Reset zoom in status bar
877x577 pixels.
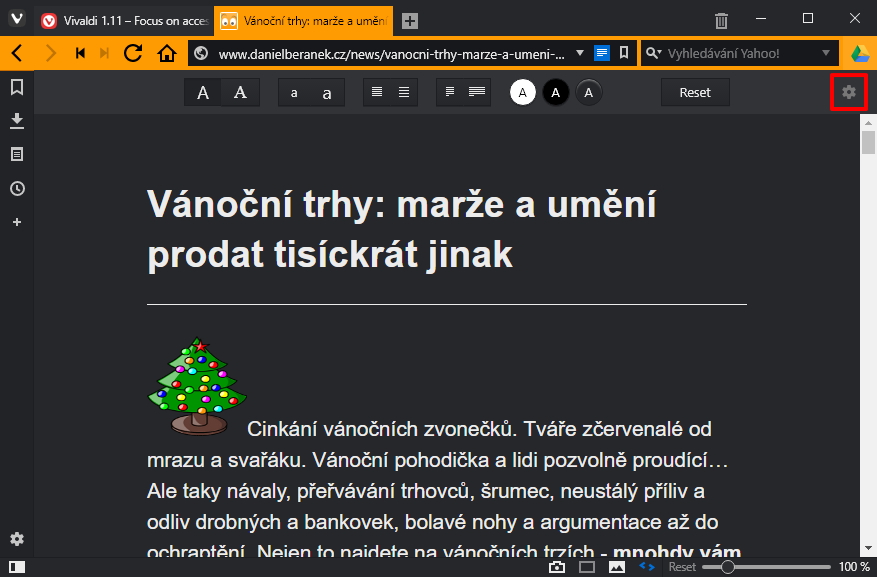682,567
